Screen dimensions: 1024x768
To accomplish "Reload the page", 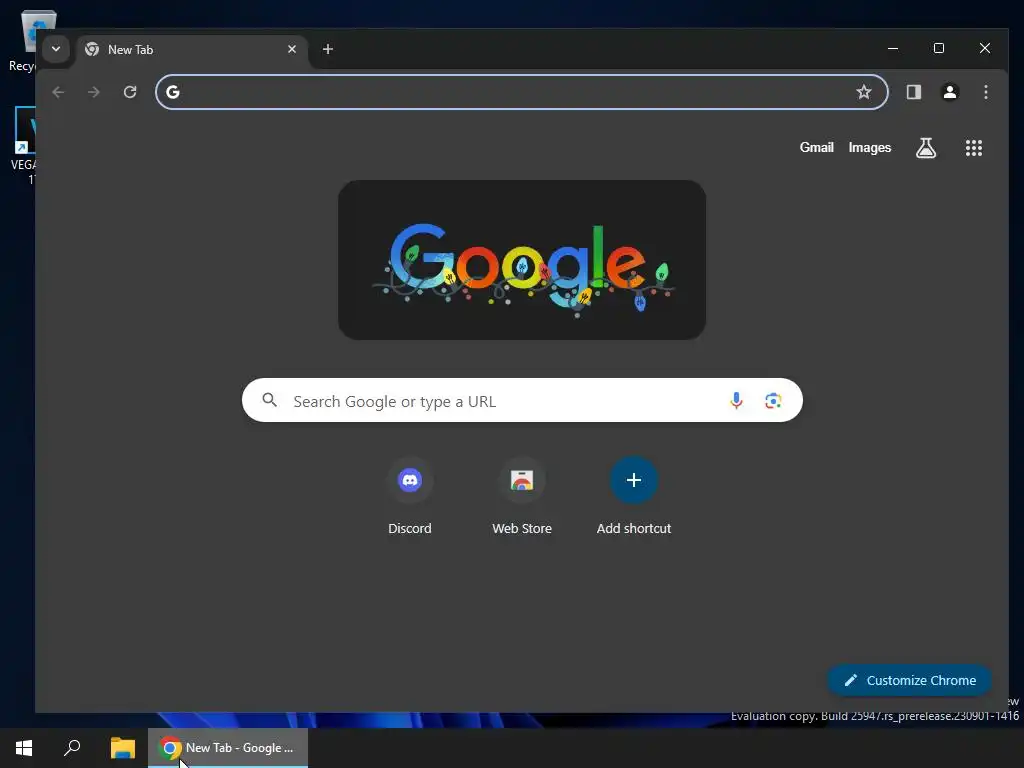I will pos(130,92).
